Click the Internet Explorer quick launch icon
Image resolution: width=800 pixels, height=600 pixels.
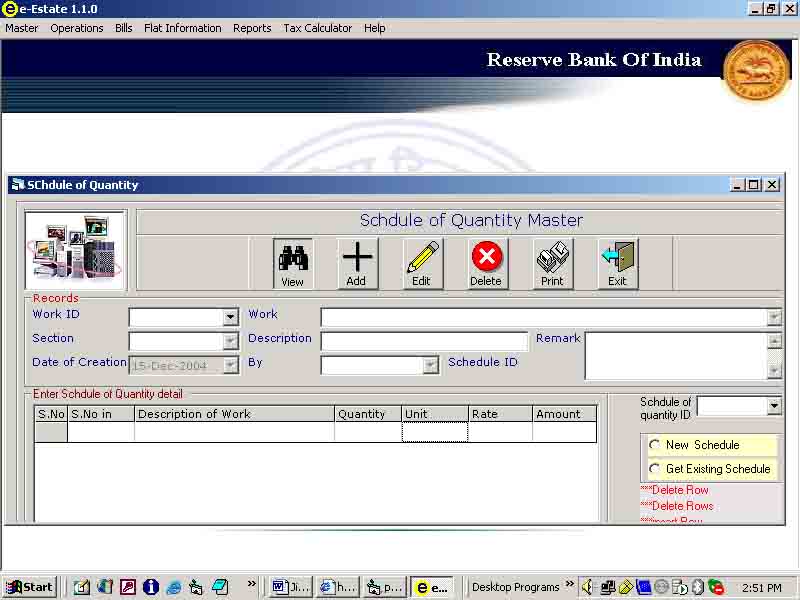(x=173, y=587)
